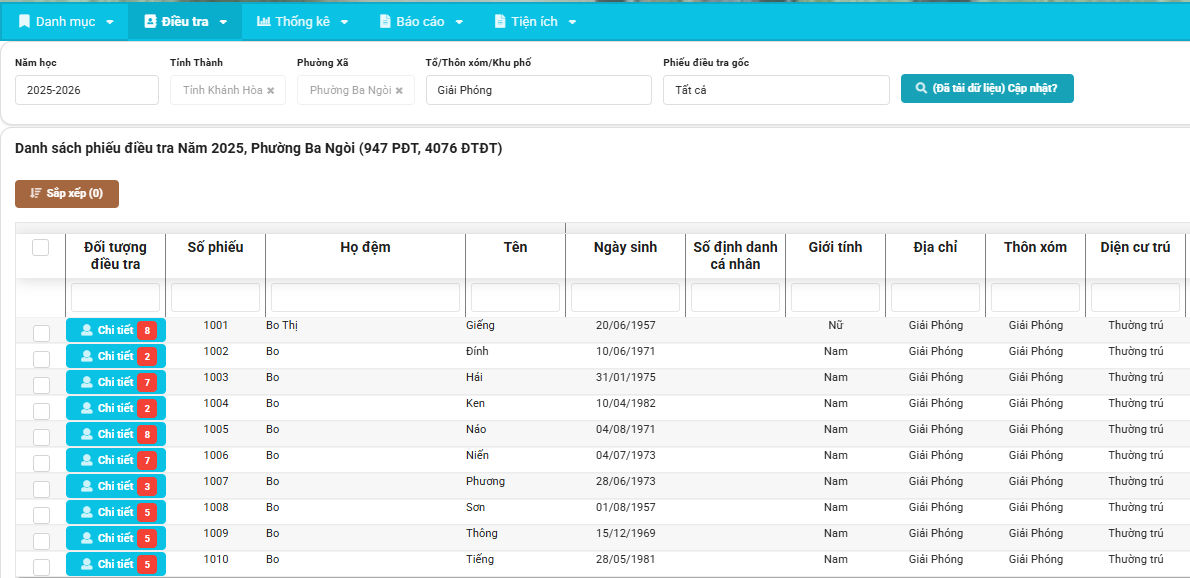Focus the Số phiếu filter box
1190x578 pixels.
tap(216, 297)
